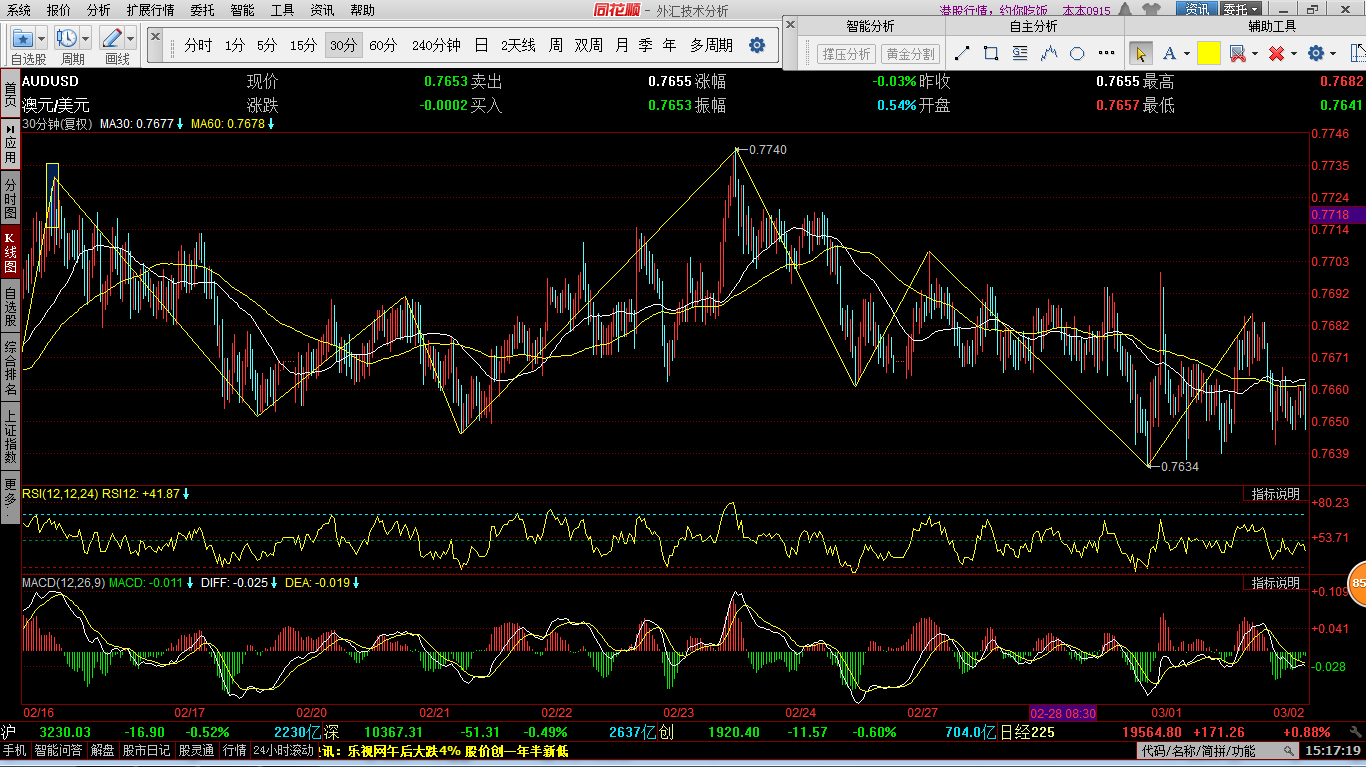Open period toolbar settings gear
The width and height of the screenshot is (1366, 767).
[x=757, y=45]
